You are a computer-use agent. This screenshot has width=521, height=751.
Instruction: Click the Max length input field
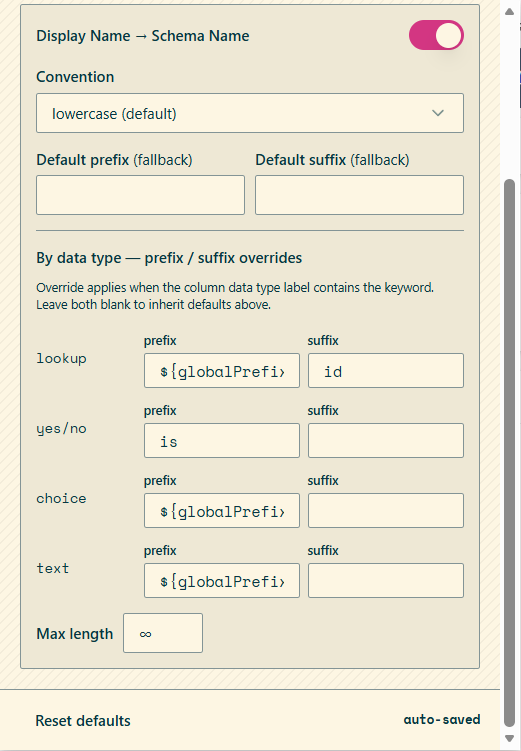[163, 633]
